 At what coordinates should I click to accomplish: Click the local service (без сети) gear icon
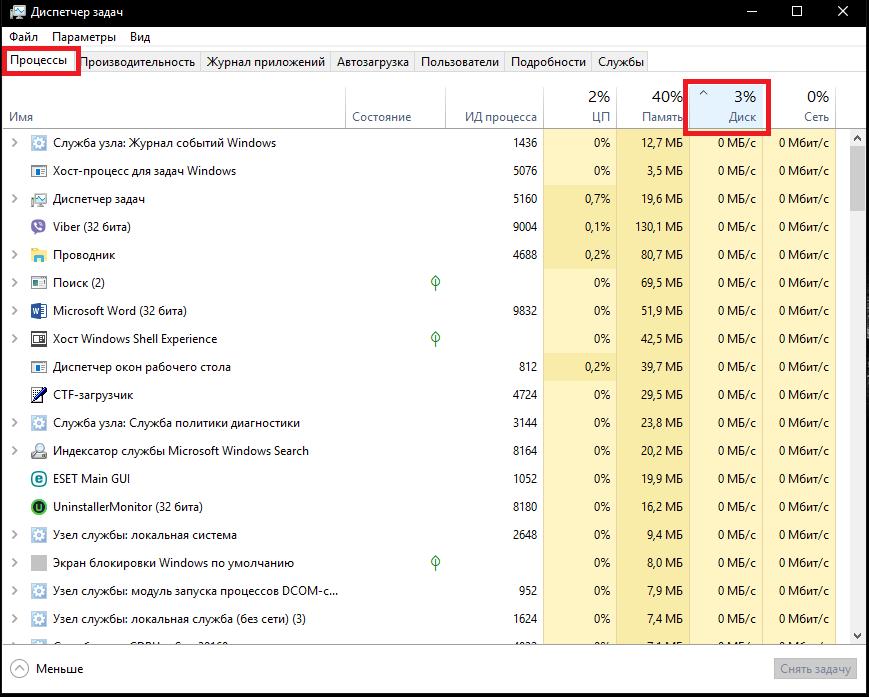(x=38, y=619)
